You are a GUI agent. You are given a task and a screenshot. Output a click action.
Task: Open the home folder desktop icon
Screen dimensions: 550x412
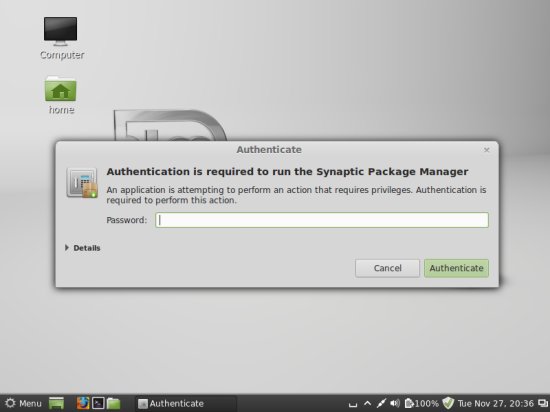pos(61,95)
